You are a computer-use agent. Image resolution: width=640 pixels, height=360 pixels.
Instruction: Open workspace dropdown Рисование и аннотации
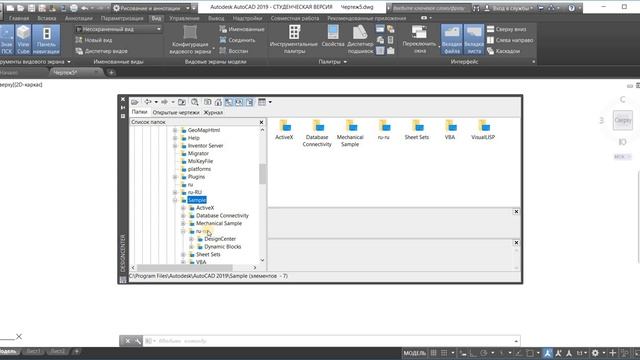pyautogui.click(x=151, y=8)
